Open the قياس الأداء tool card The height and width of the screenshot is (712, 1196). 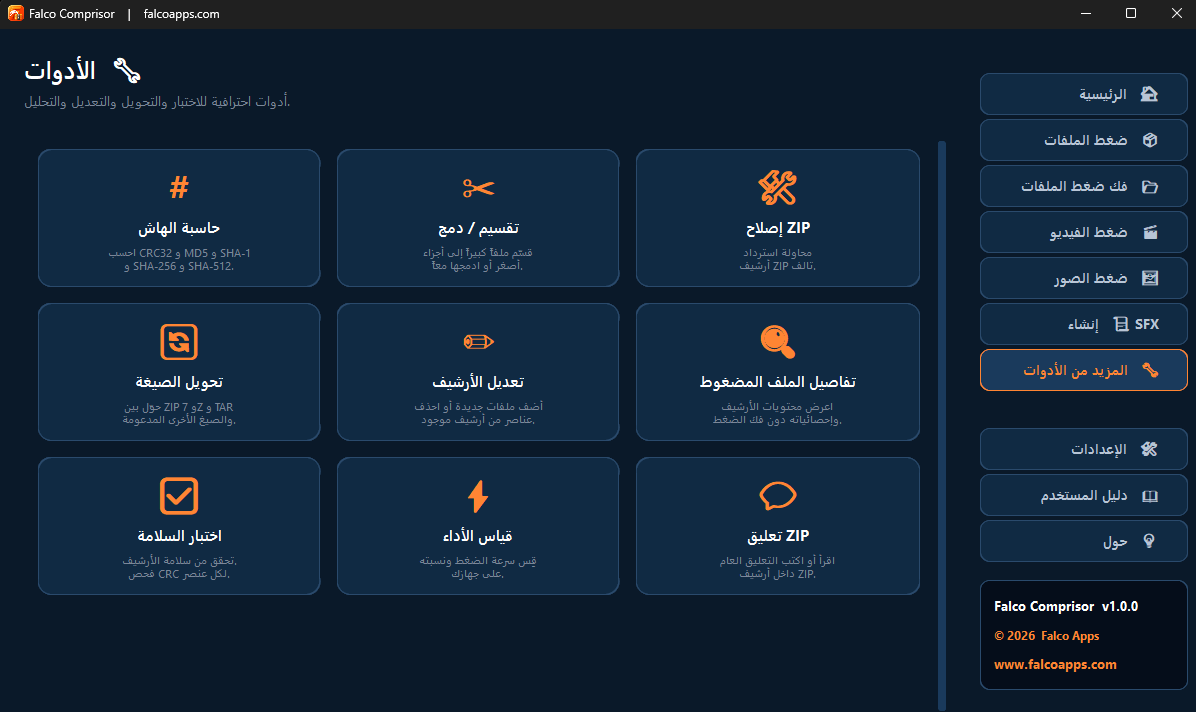click(478, 527)
